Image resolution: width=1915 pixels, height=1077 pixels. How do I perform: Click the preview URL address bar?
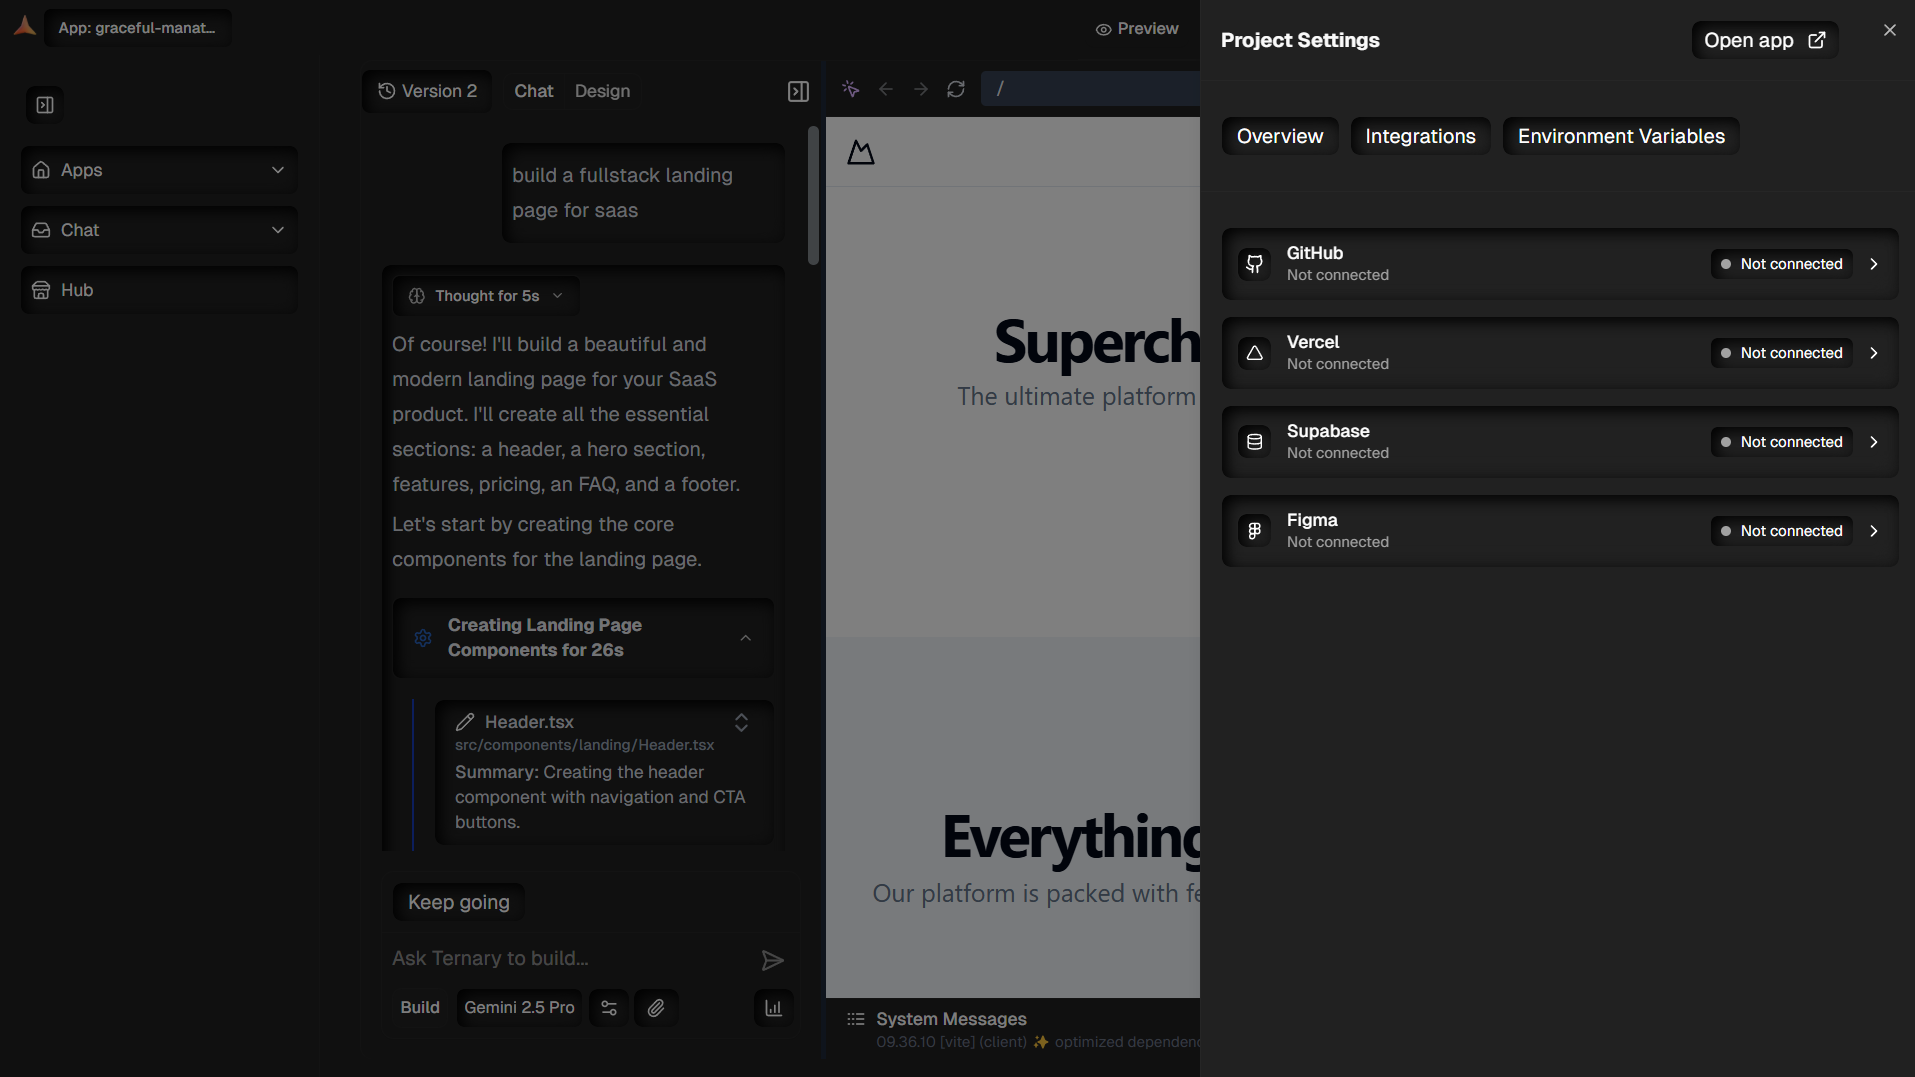click(x=1090, y=89)
